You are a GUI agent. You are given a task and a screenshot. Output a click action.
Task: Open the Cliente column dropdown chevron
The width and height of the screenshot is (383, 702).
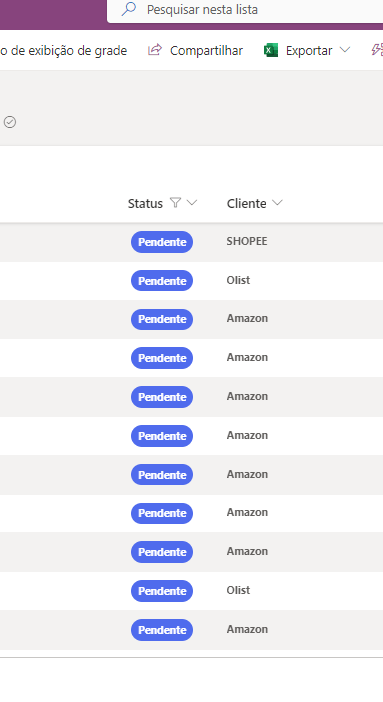(x=277, y=203)
